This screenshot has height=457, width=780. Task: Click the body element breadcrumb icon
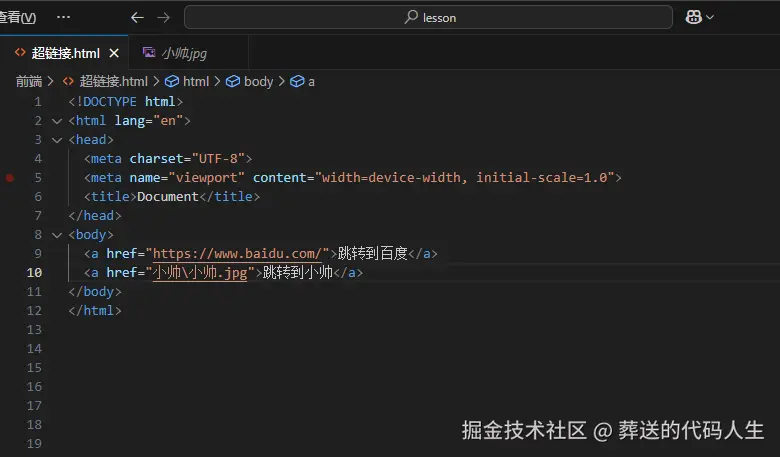pyautogui.click(x=233, y=81)
